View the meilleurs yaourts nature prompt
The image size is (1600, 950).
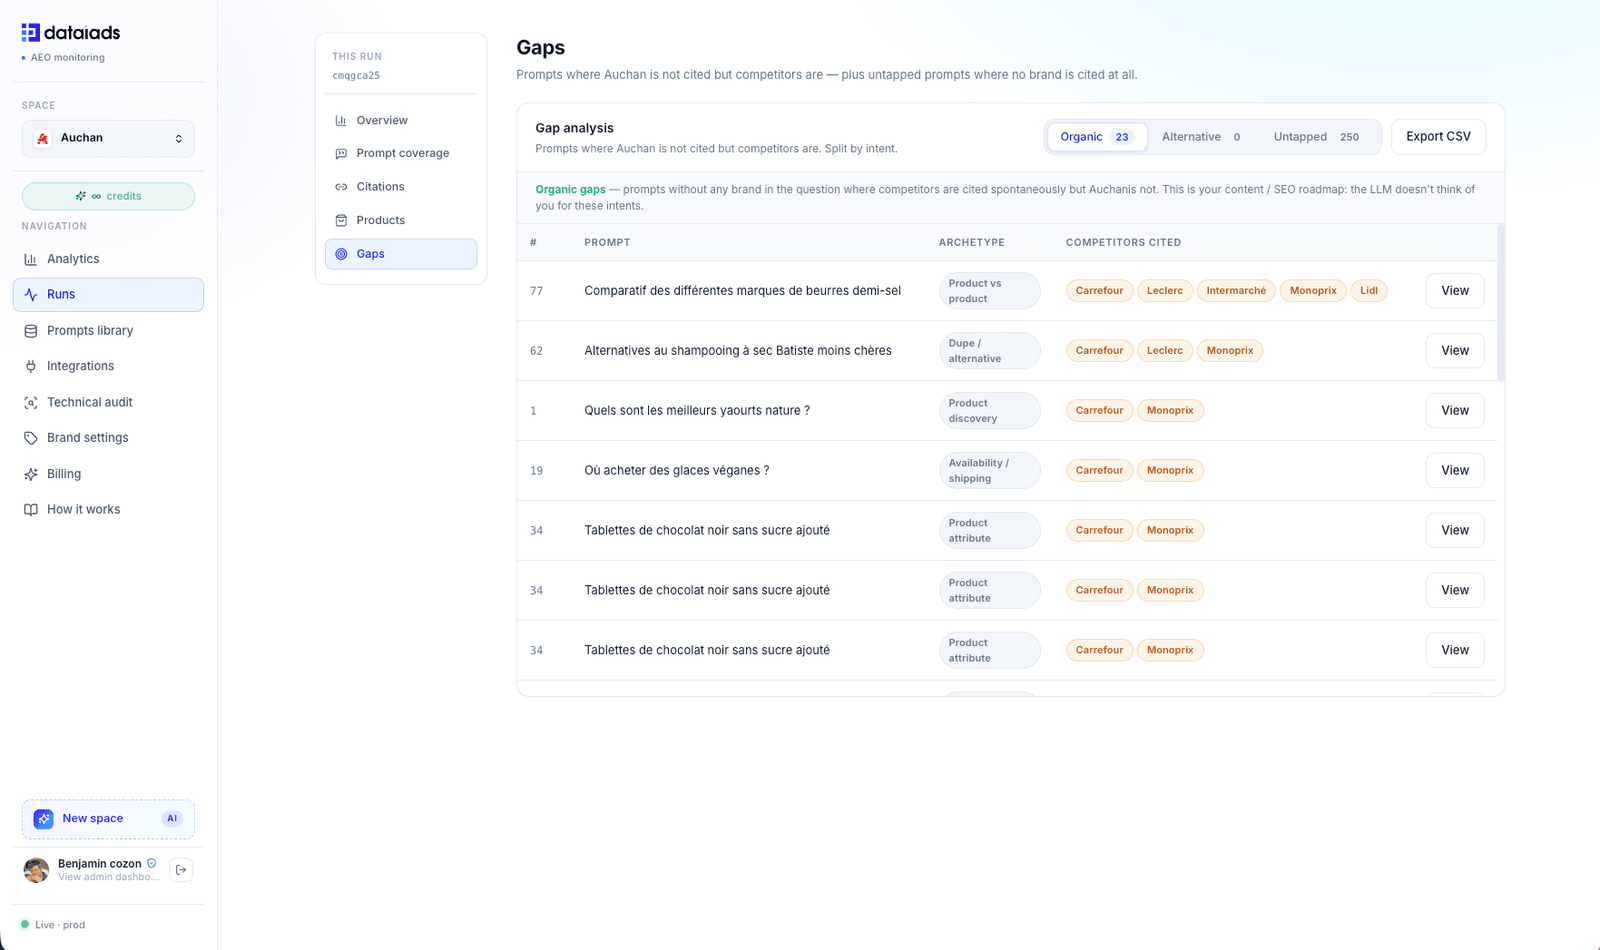(x=1455, y=411)
